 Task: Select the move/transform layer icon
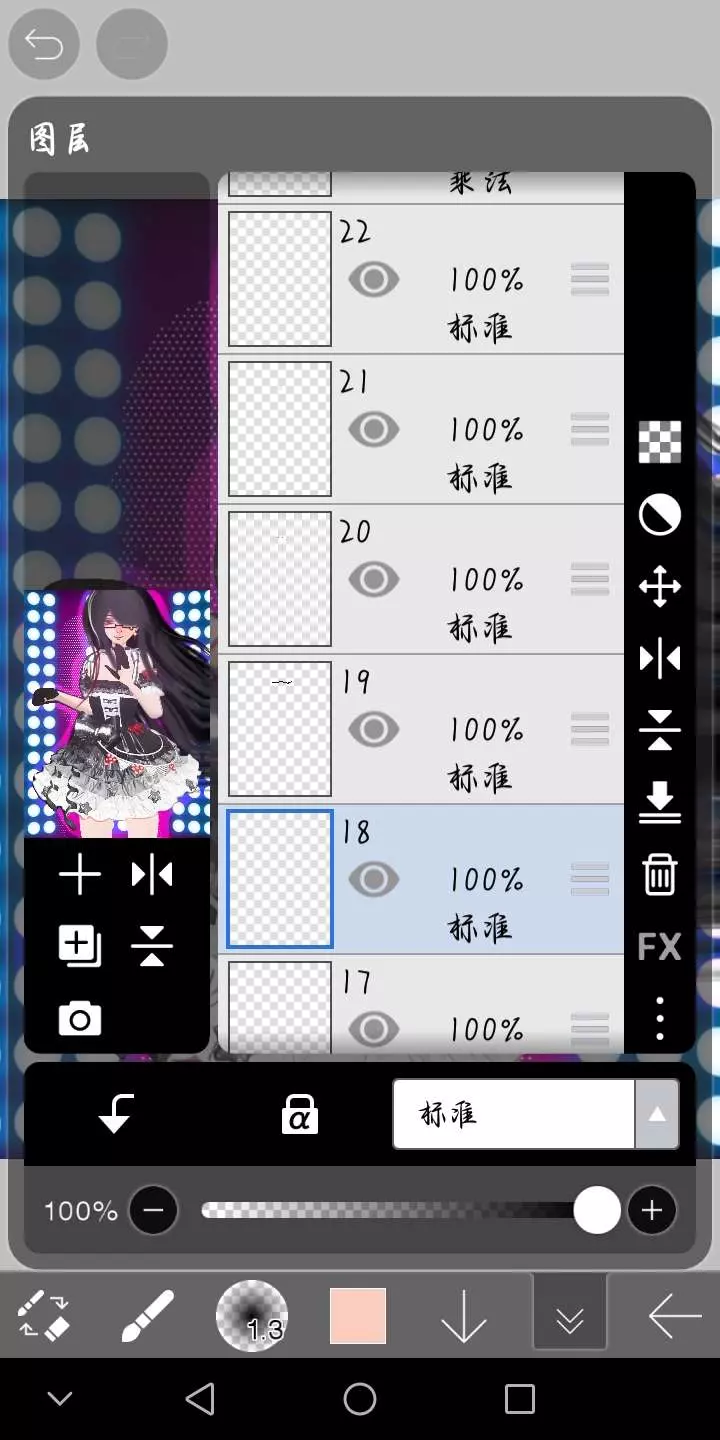tap(659, 587)
